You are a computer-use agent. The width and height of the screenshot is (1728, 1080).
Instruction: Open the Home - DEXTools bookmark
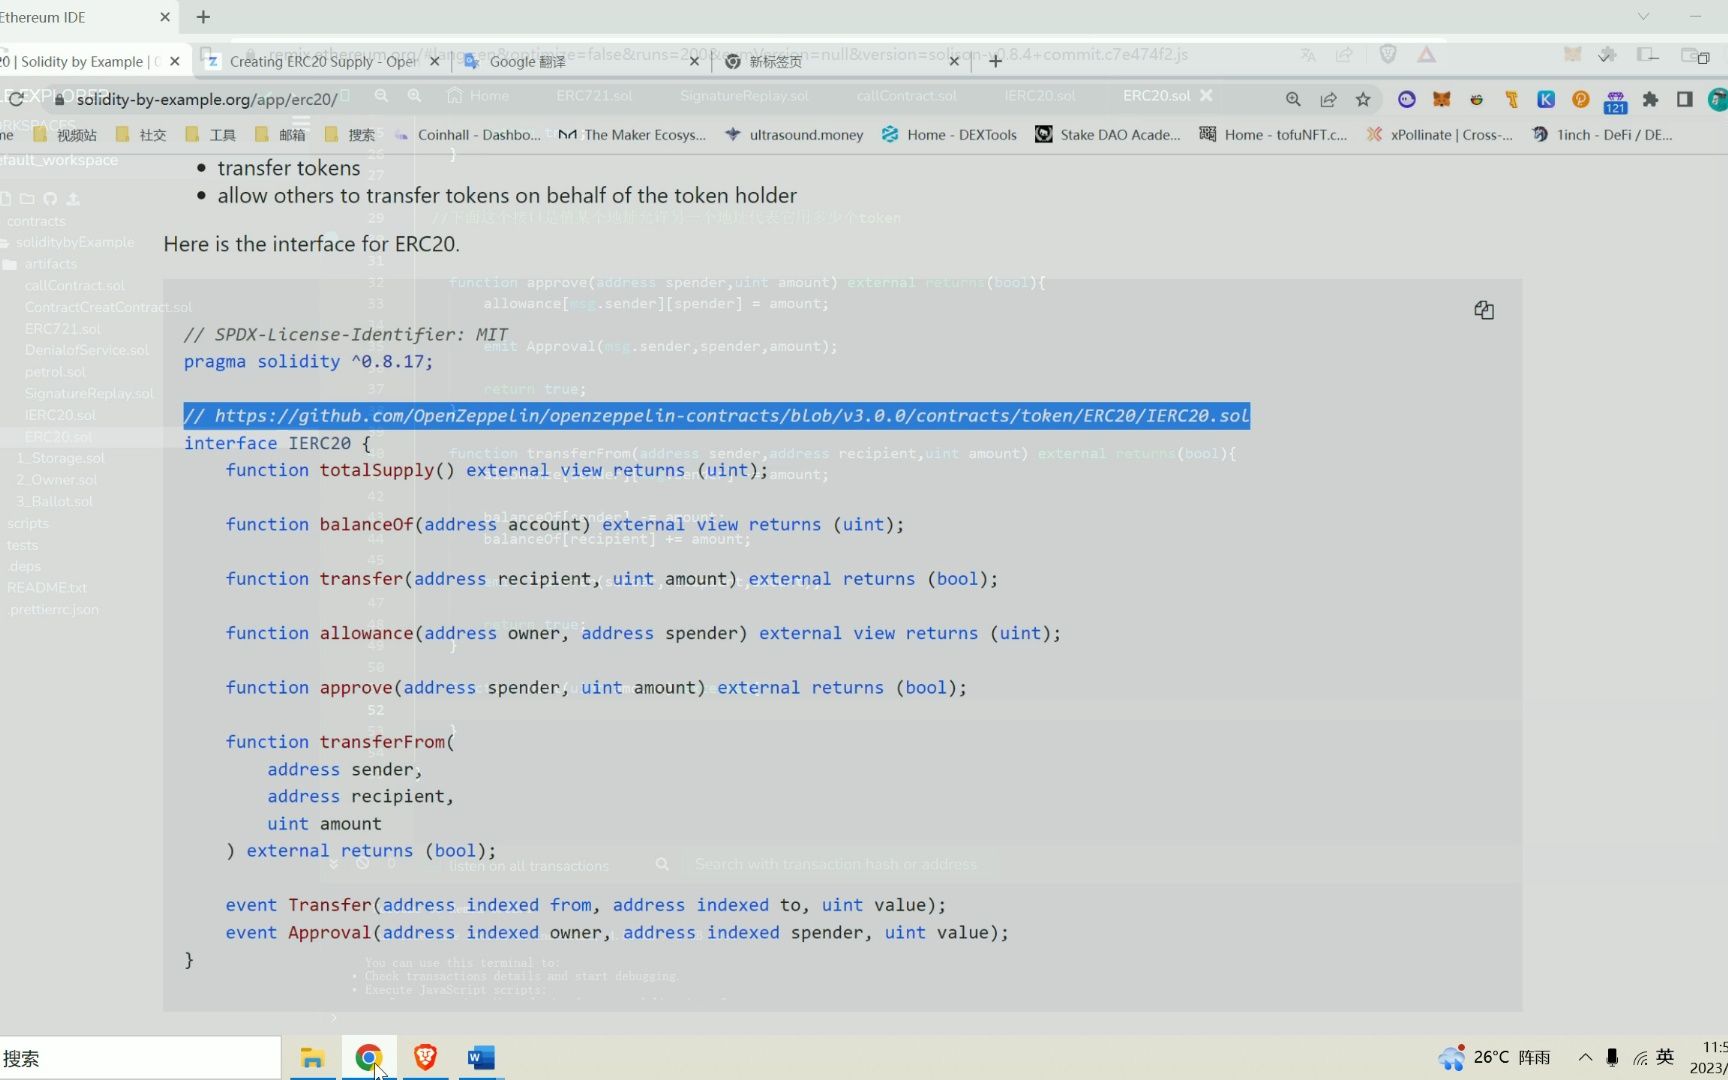coord(949,134)
